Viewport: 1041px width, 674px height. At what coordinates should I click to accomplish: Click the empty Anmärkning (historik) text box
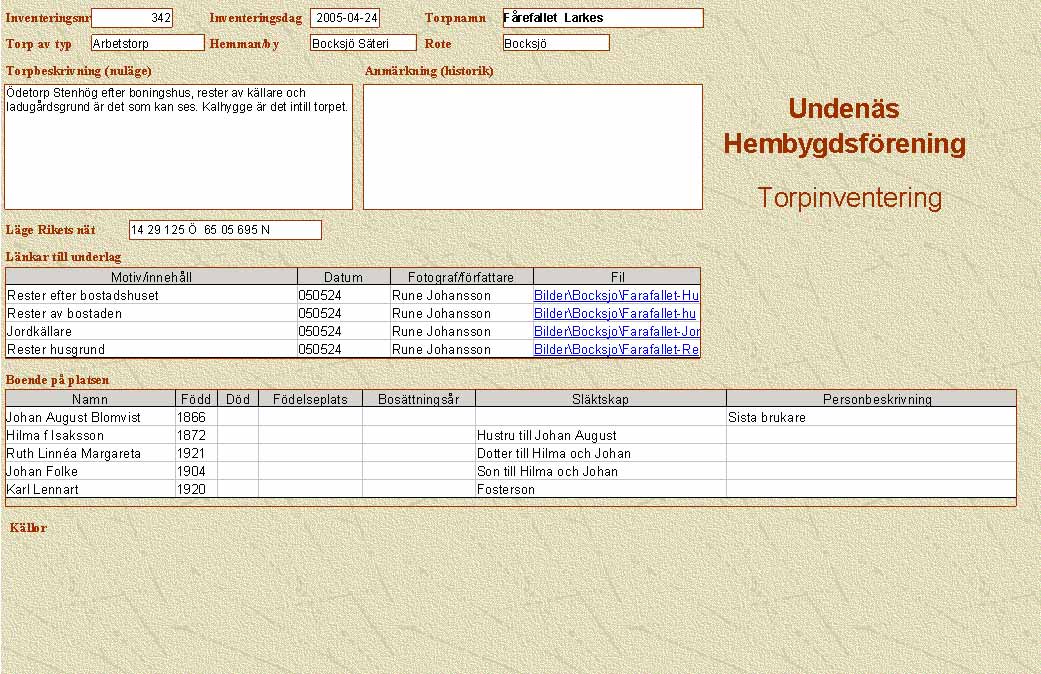click(532, 146)
